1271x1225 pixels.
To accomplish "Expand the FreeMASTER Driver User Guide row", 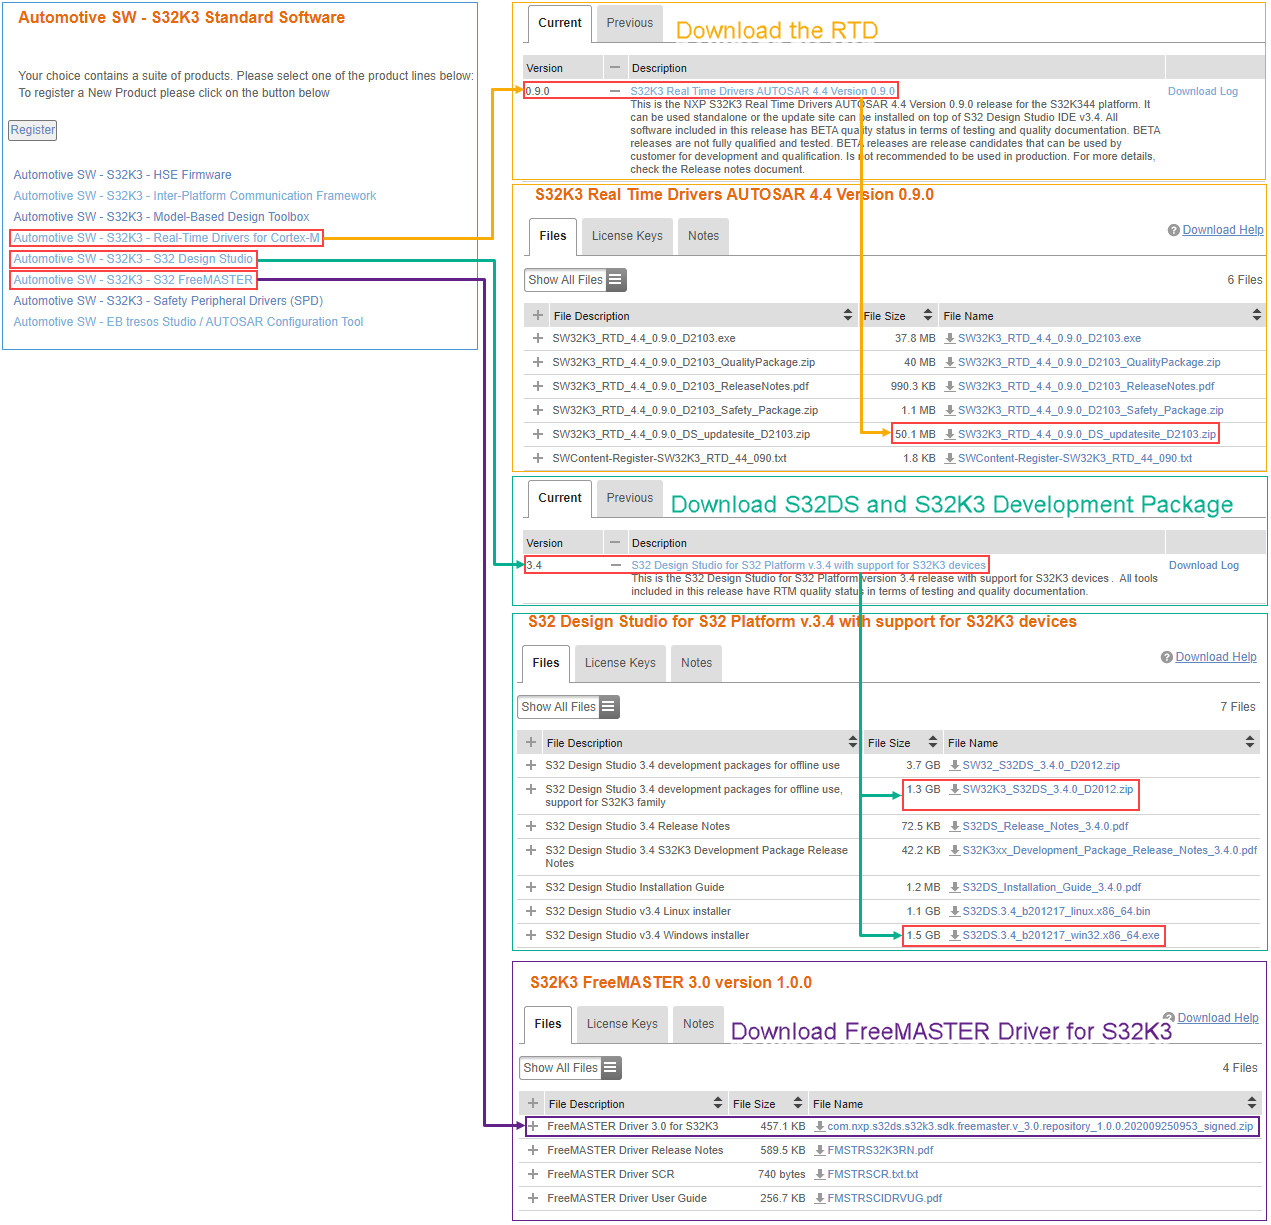I will coord(533,1198).
